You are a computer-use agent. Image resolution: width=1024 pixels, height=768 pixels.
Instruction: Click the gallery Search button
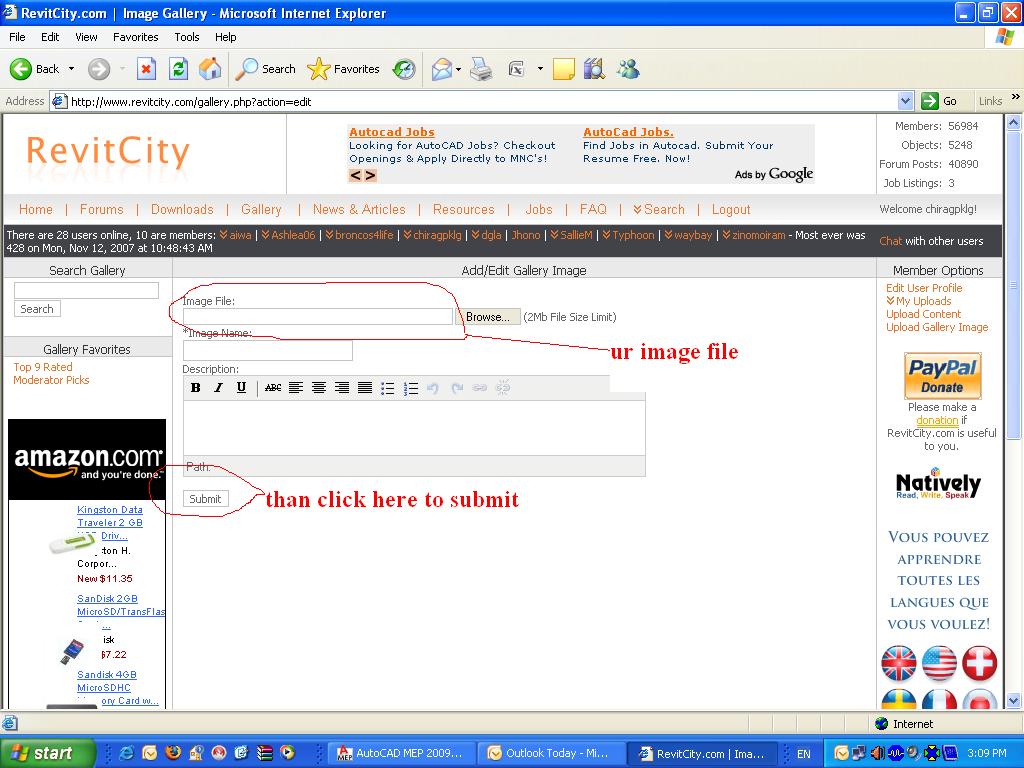[37, 309]
